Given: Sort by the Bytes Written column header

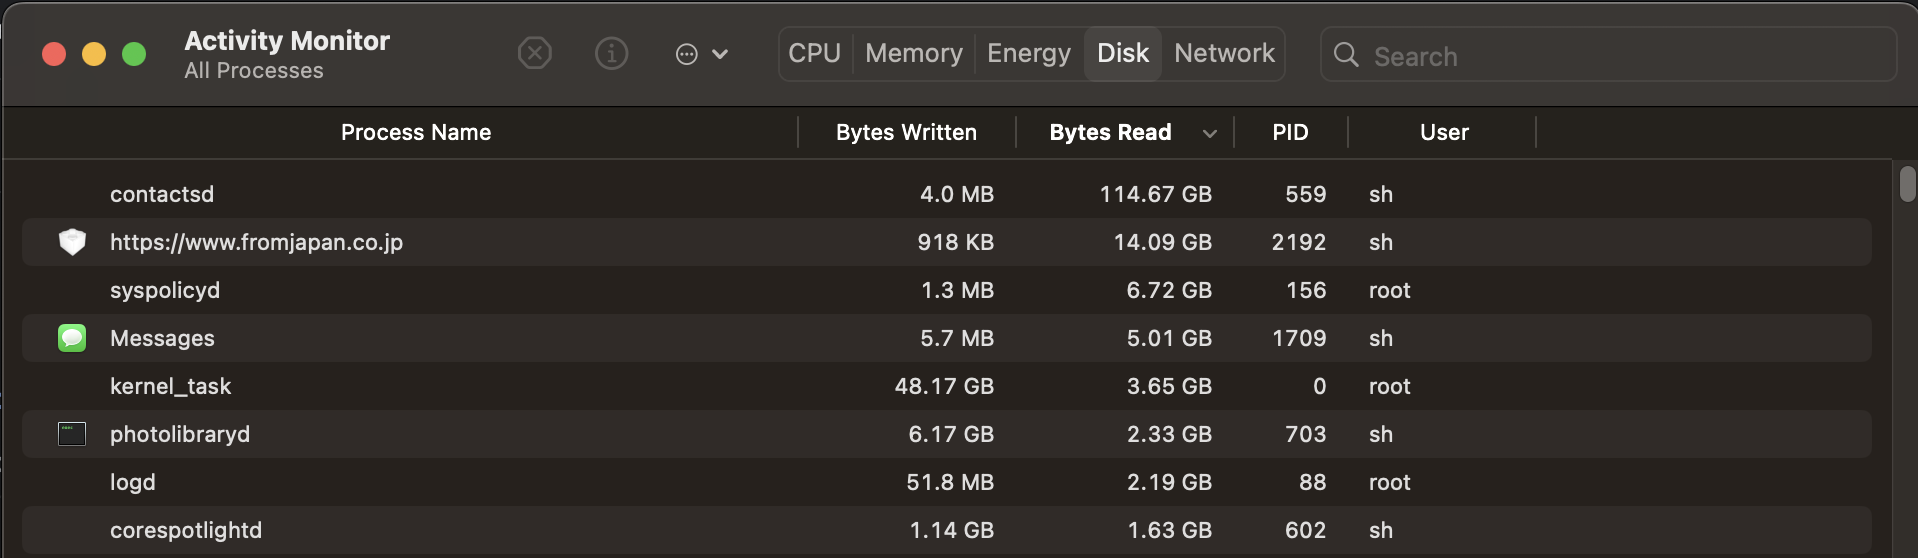Looking at the screenshot, I should (x=906, y=132).
